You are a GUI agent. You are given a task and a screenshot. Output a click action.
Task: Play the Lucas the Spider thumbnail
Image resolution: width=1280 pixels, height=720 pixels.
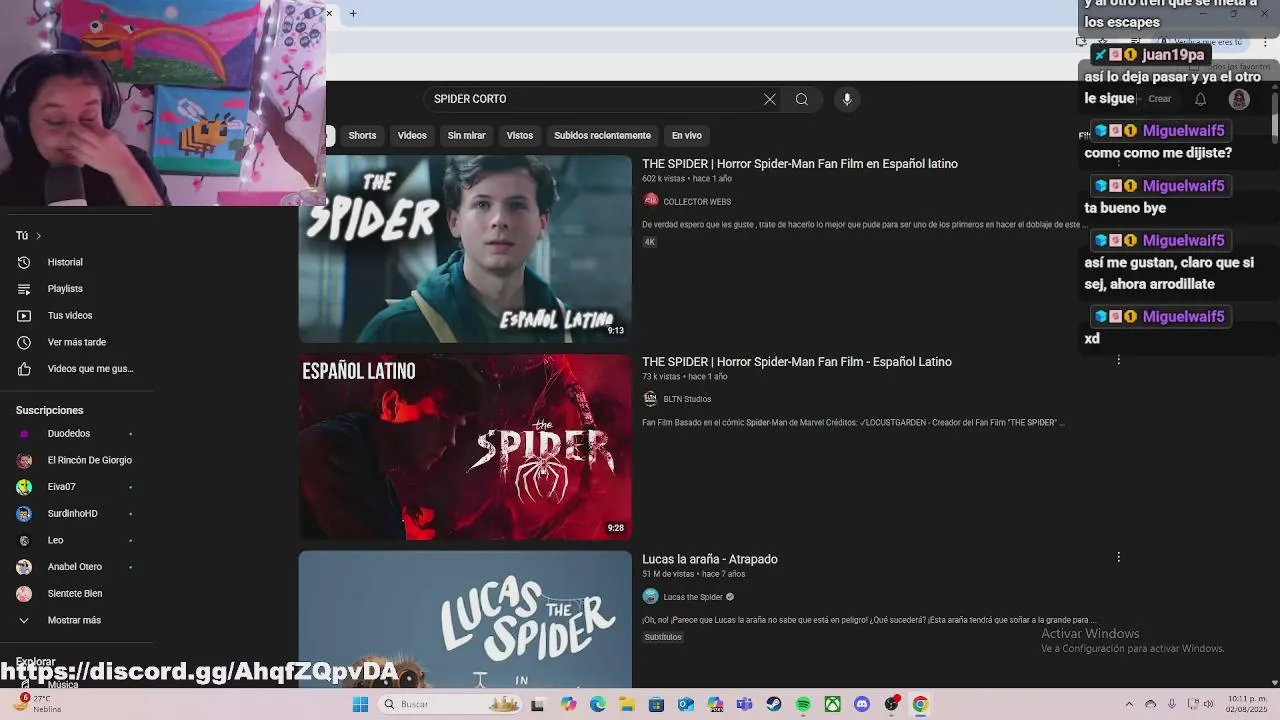pos(465,619)
